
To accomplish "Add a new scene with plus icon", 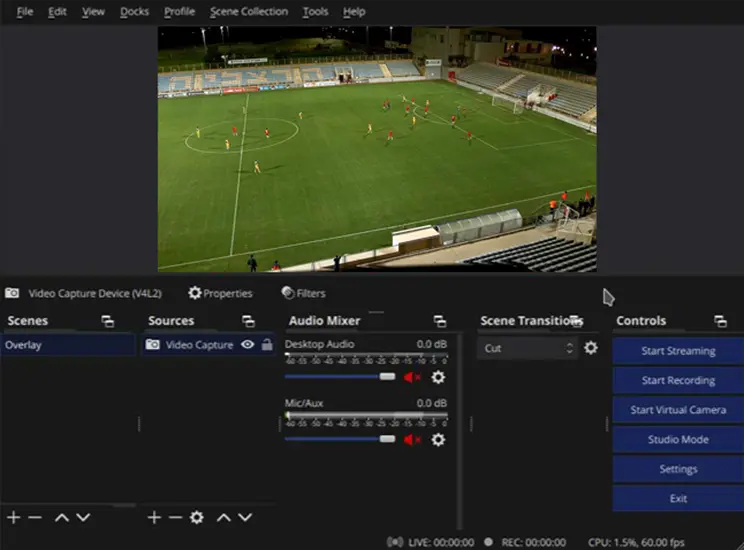I will [14, 517].
